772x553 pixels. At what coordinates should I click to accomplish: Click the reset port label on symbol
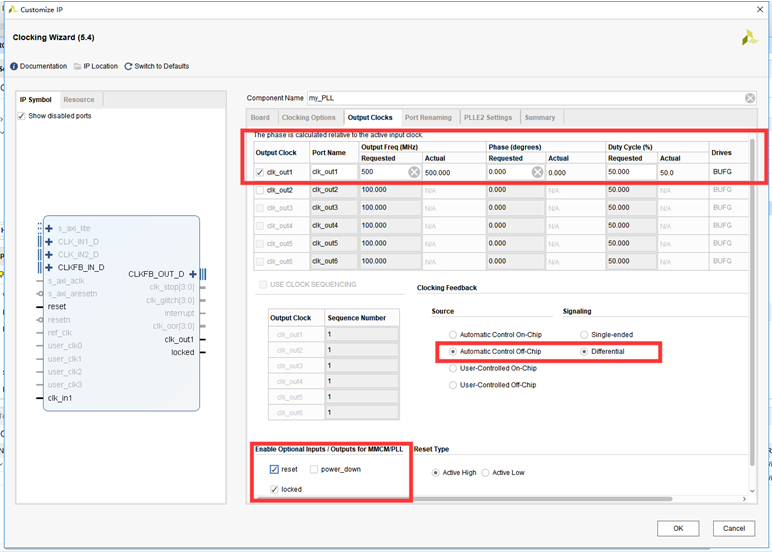(x=57, y=306)
